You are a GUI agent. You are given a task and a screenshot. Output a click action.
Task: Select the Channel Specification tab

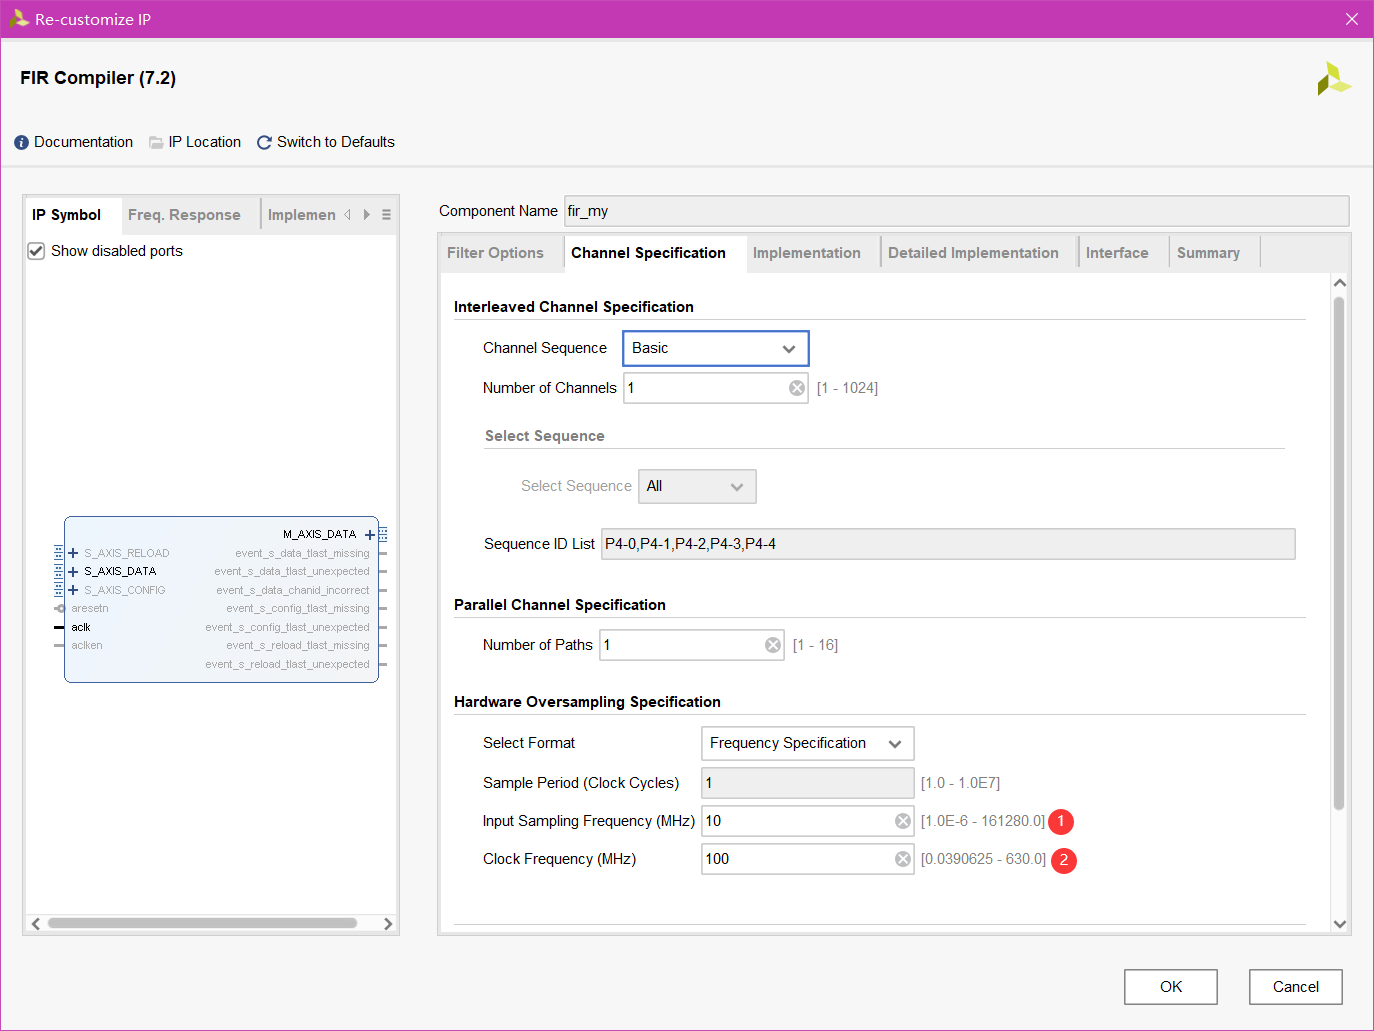pyautogui.click(x=649, y=253)
